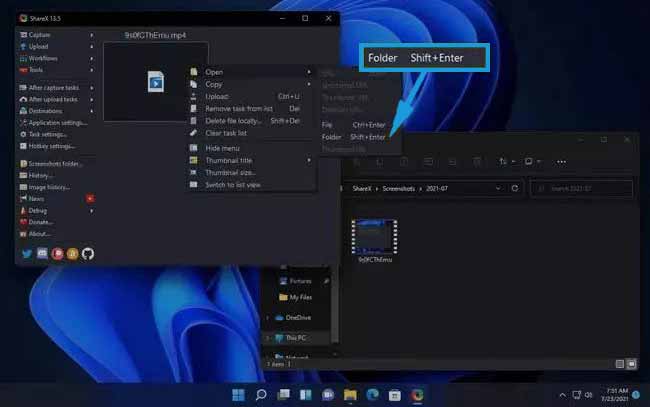Click the video file thumbnail icon in the task list
650x407 pixels.
(x=155, y=81)
